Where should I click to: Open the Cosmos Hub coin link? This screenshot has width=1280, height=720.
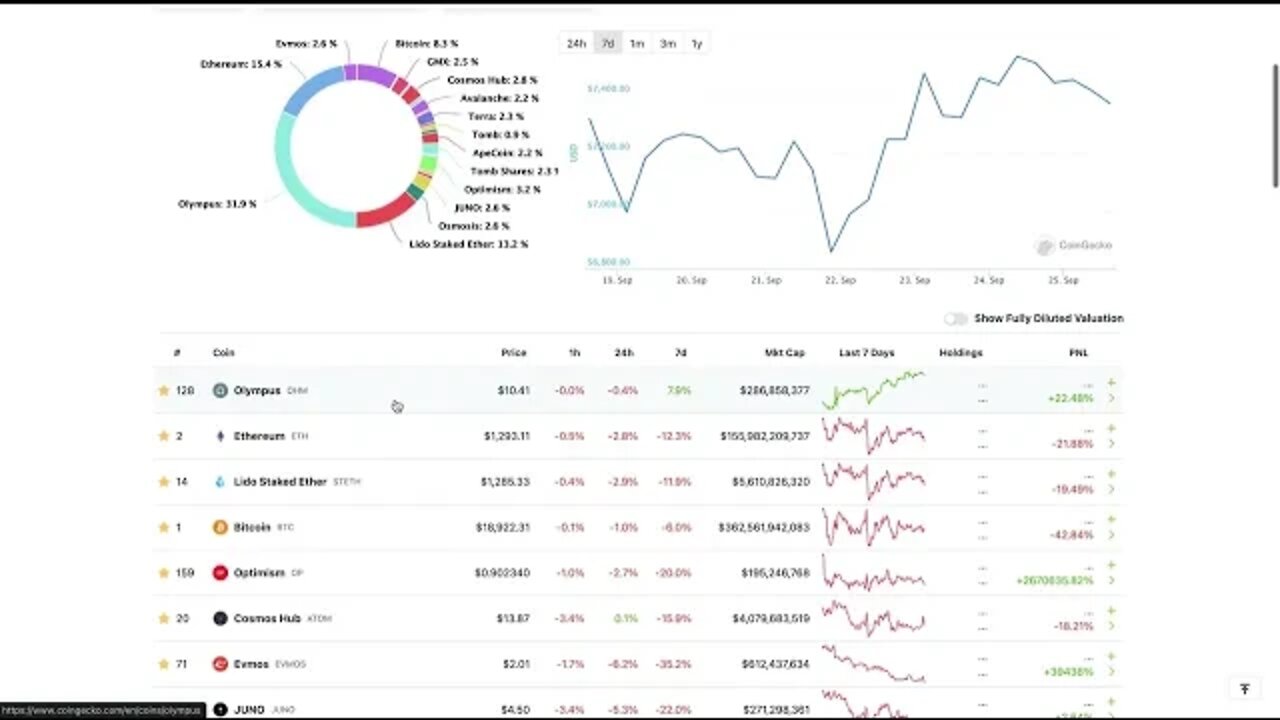(x=267, y=618)
